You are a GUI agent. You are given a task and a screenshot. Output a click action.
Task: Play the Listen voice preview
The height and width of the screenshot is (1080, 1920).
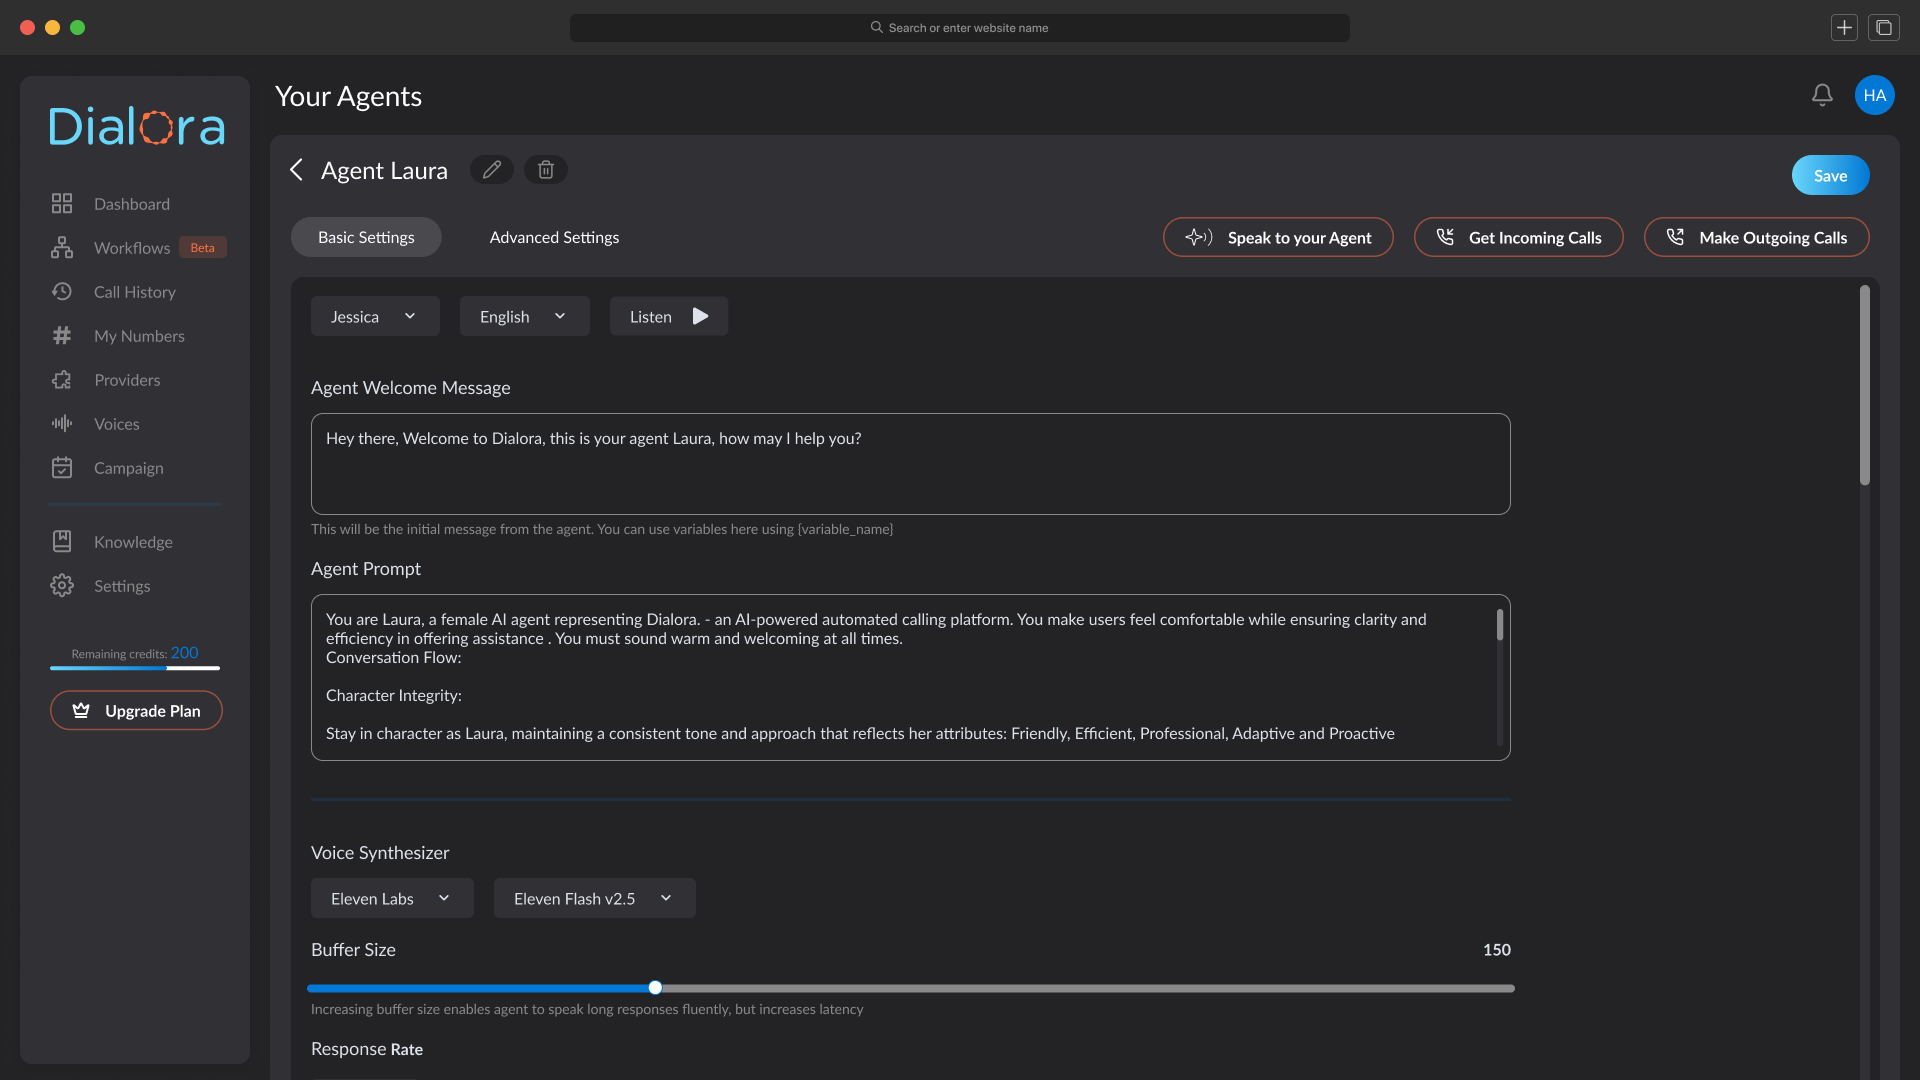[x=669, y=316]
